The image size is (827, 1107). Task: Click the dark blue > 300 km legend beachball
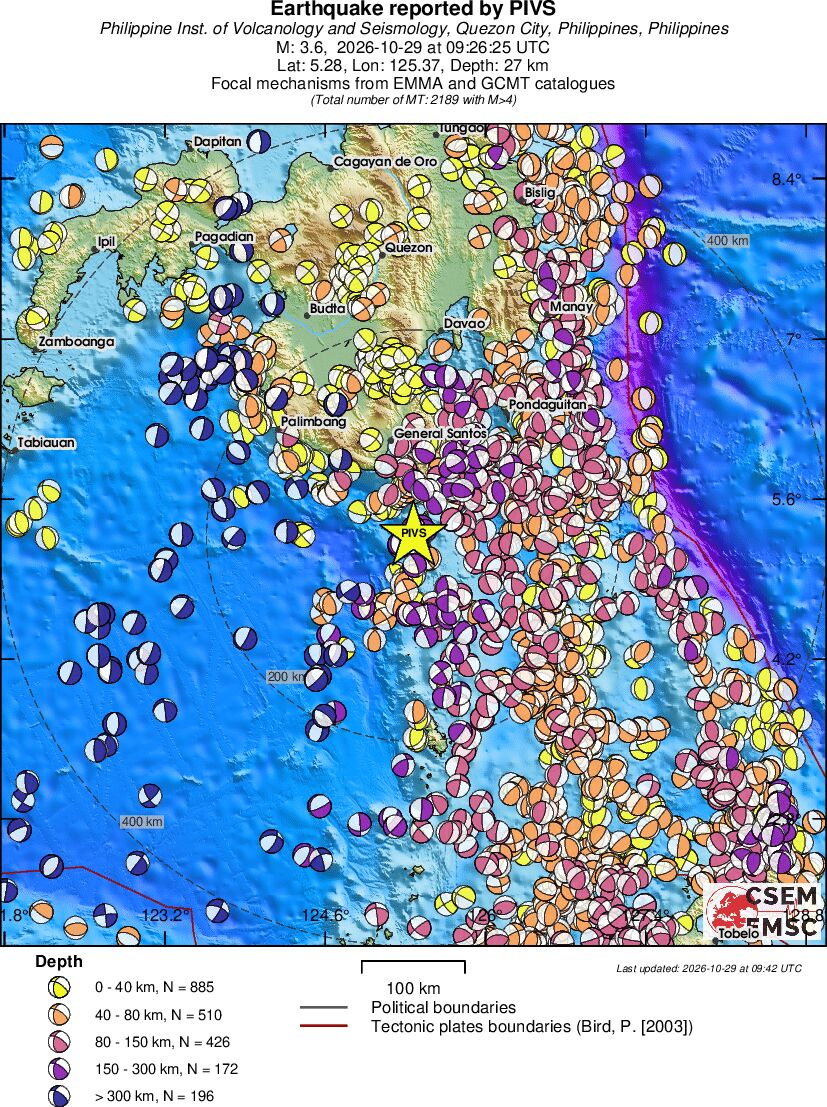coord(59,1096)
